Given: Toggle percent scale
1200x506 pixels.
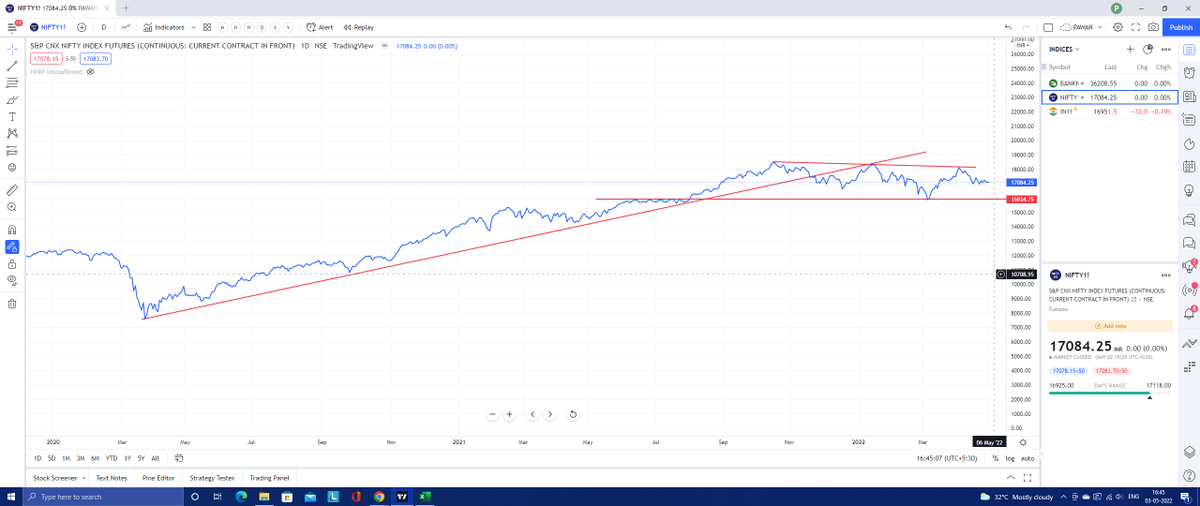Looking at the screenshot, I should (x=995, y=458).
